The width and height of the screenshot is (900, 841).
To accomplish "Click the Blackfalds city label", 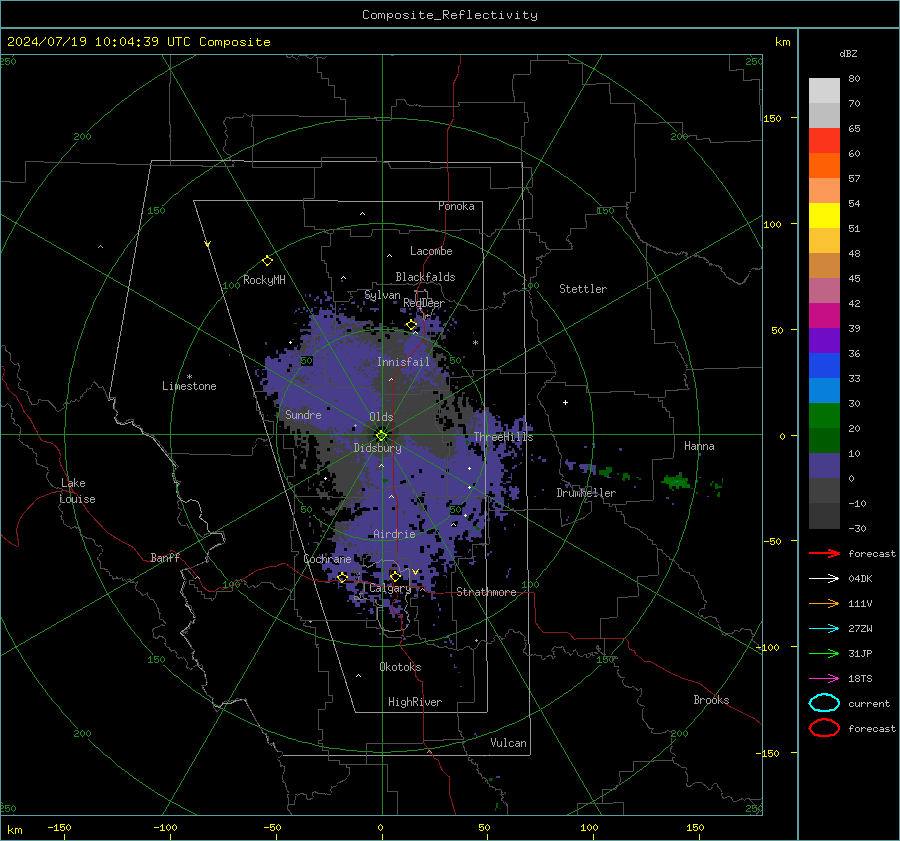I will point(425,277).
